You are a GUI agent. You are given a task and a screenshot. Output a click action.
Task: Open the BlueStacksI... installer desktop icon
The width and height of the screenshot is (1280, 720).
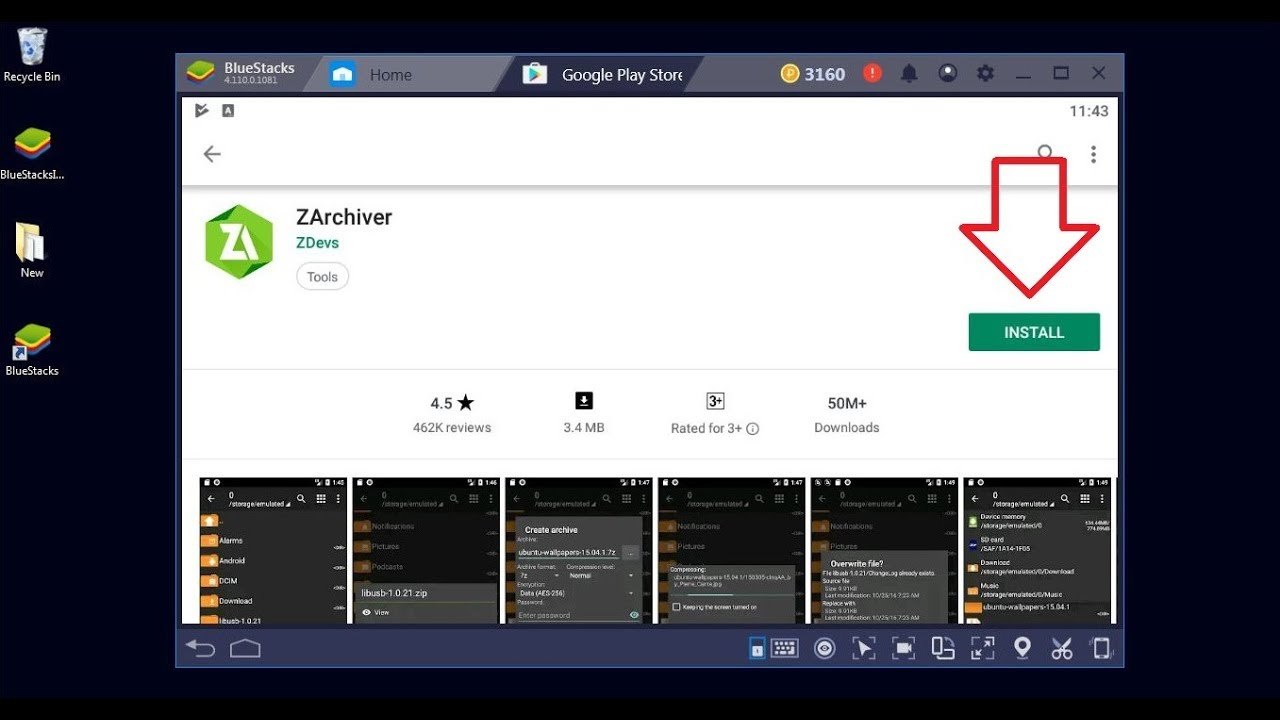(x=32, y=153)
